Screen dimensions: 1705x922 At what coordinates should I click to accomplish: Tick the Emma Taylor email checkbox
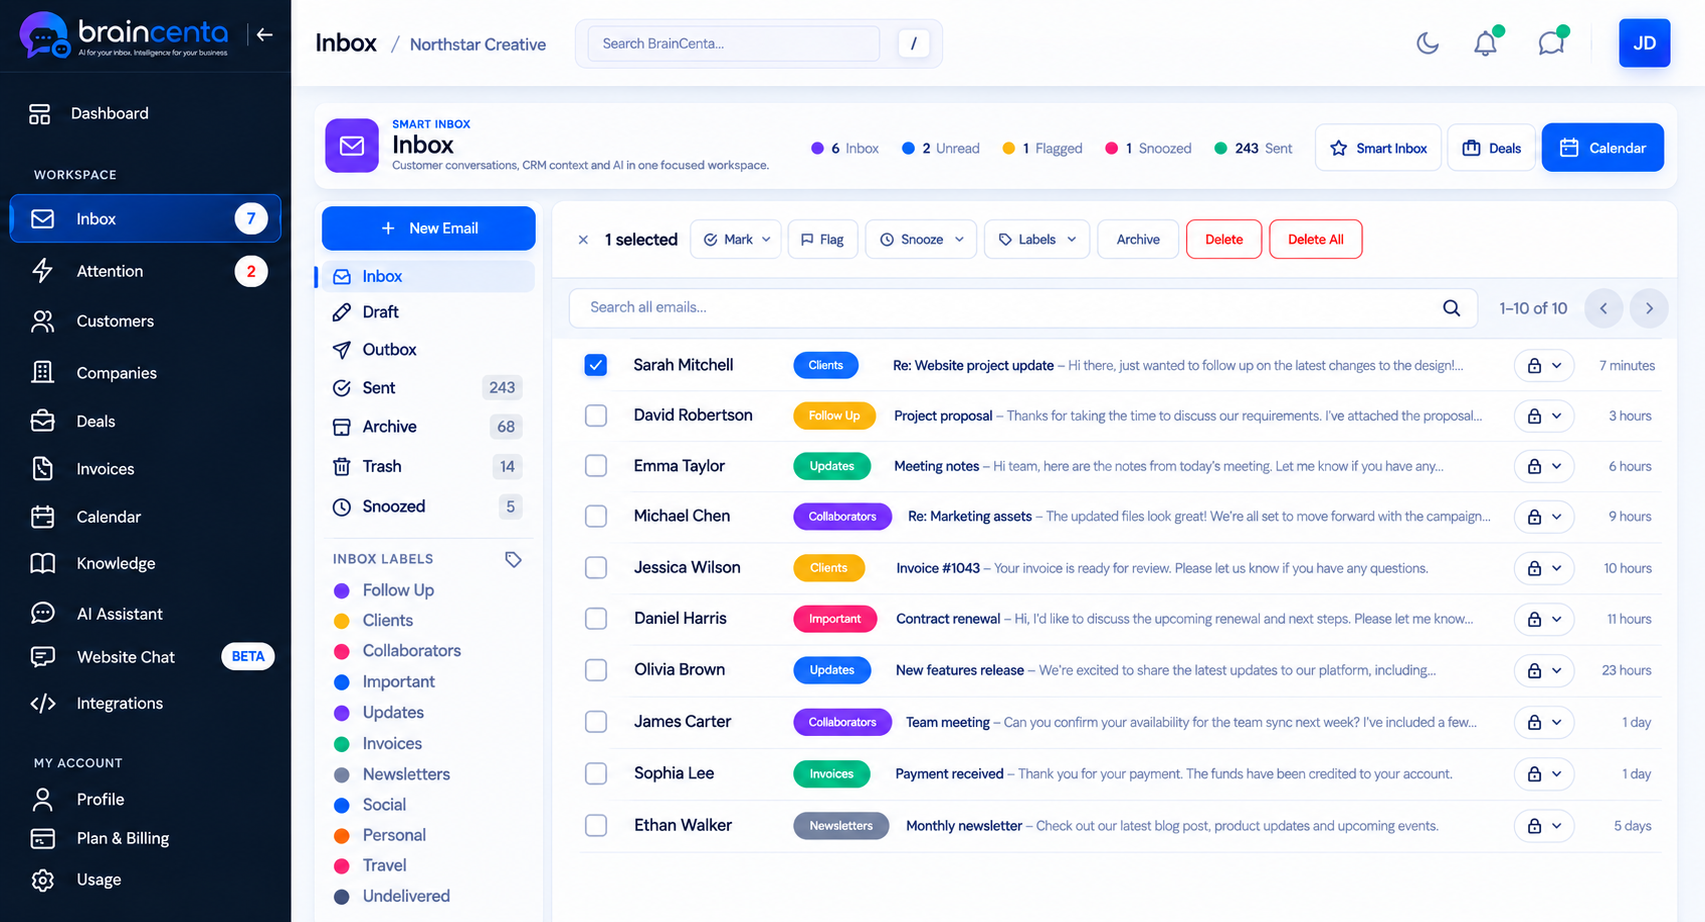pos(596,466)
